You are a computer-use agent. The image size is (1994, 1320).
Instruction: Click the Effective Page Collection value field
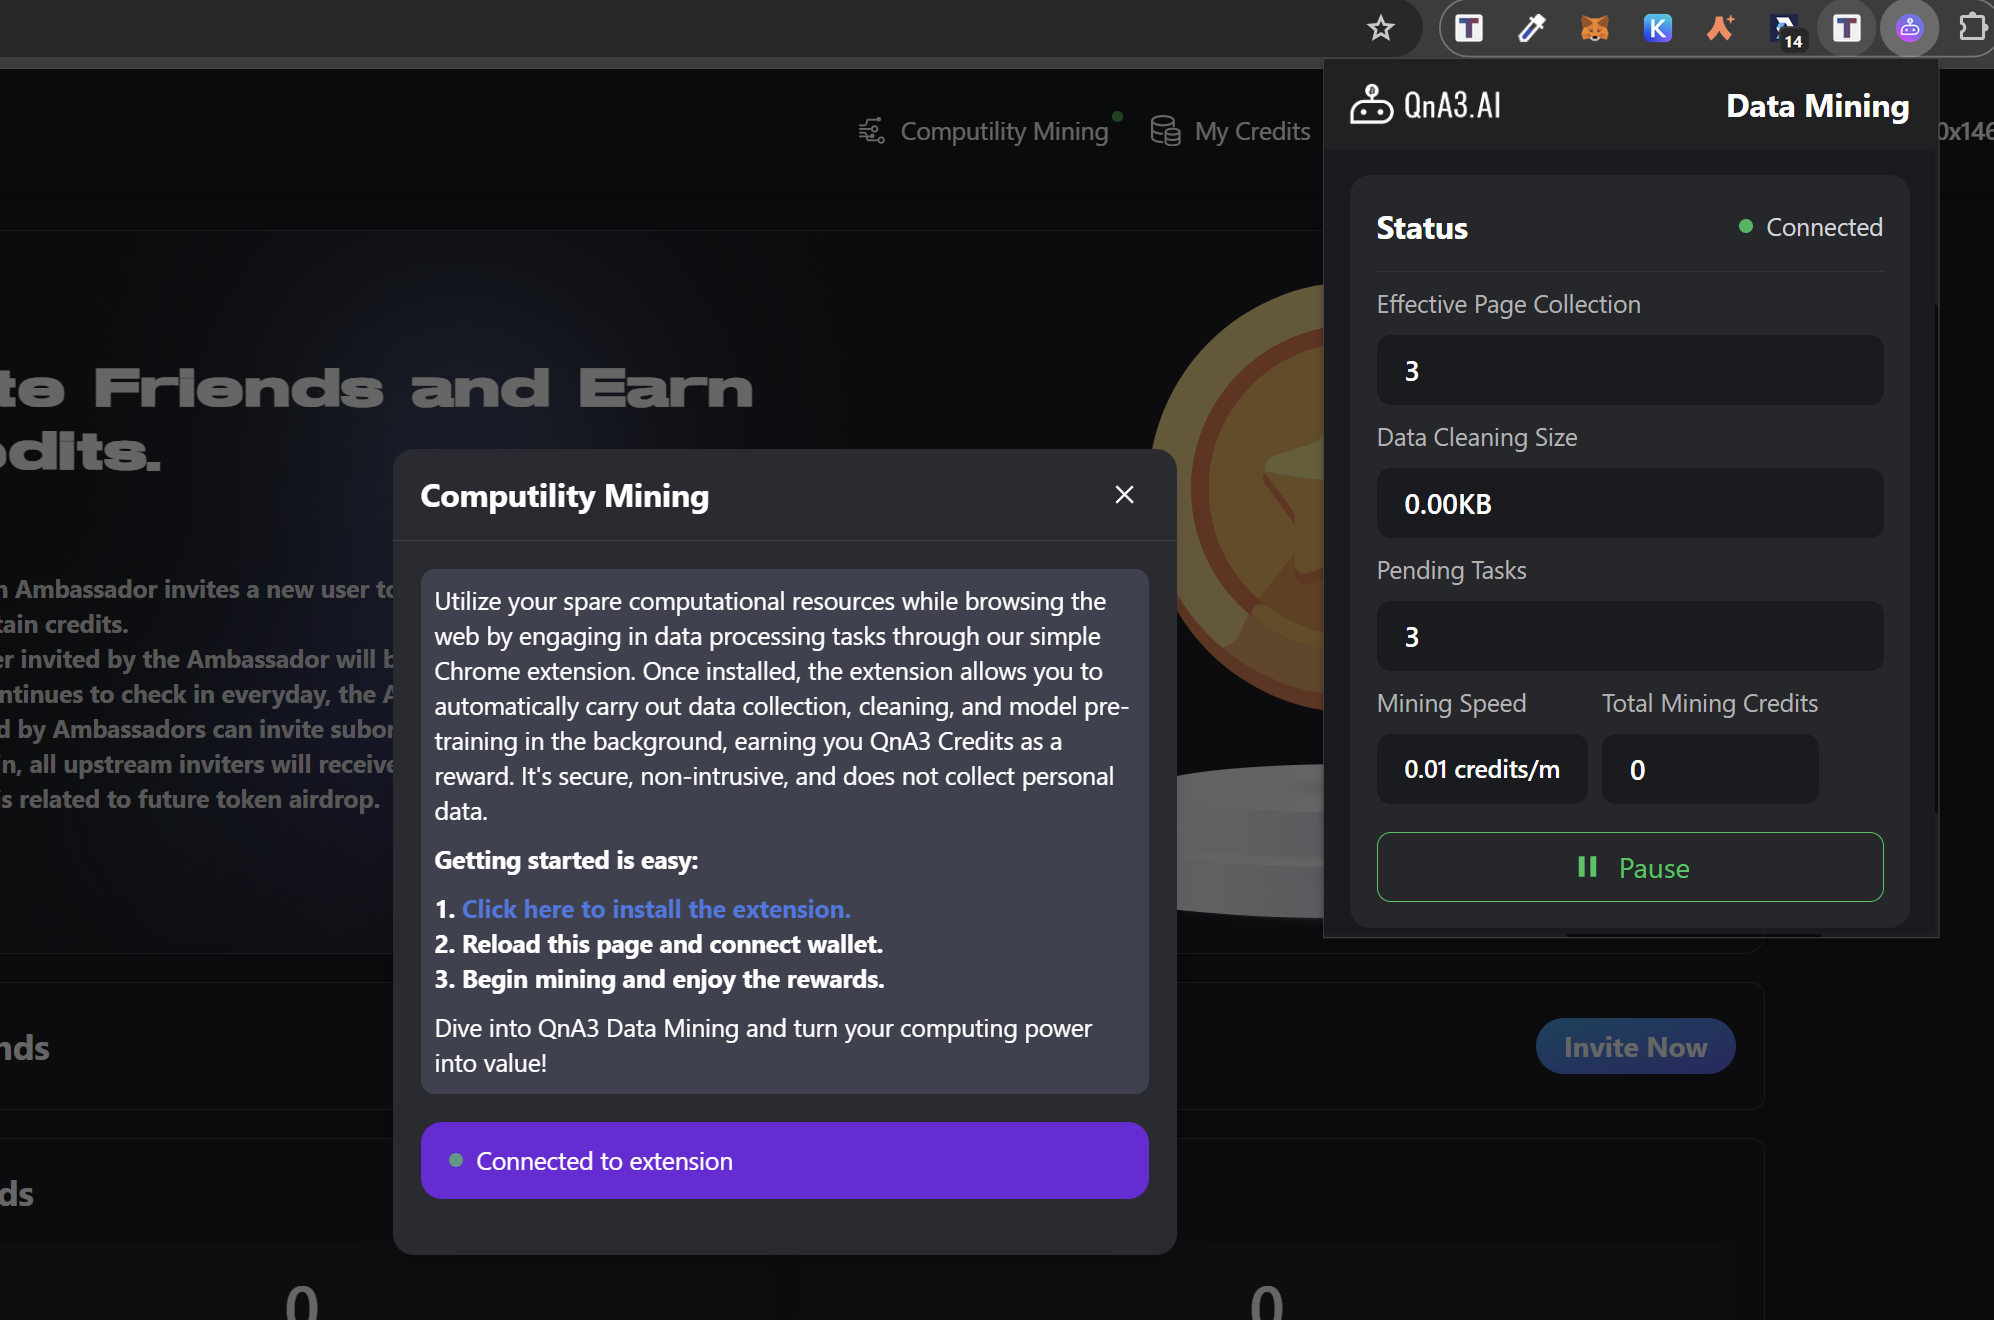[x=1629, y=370]
